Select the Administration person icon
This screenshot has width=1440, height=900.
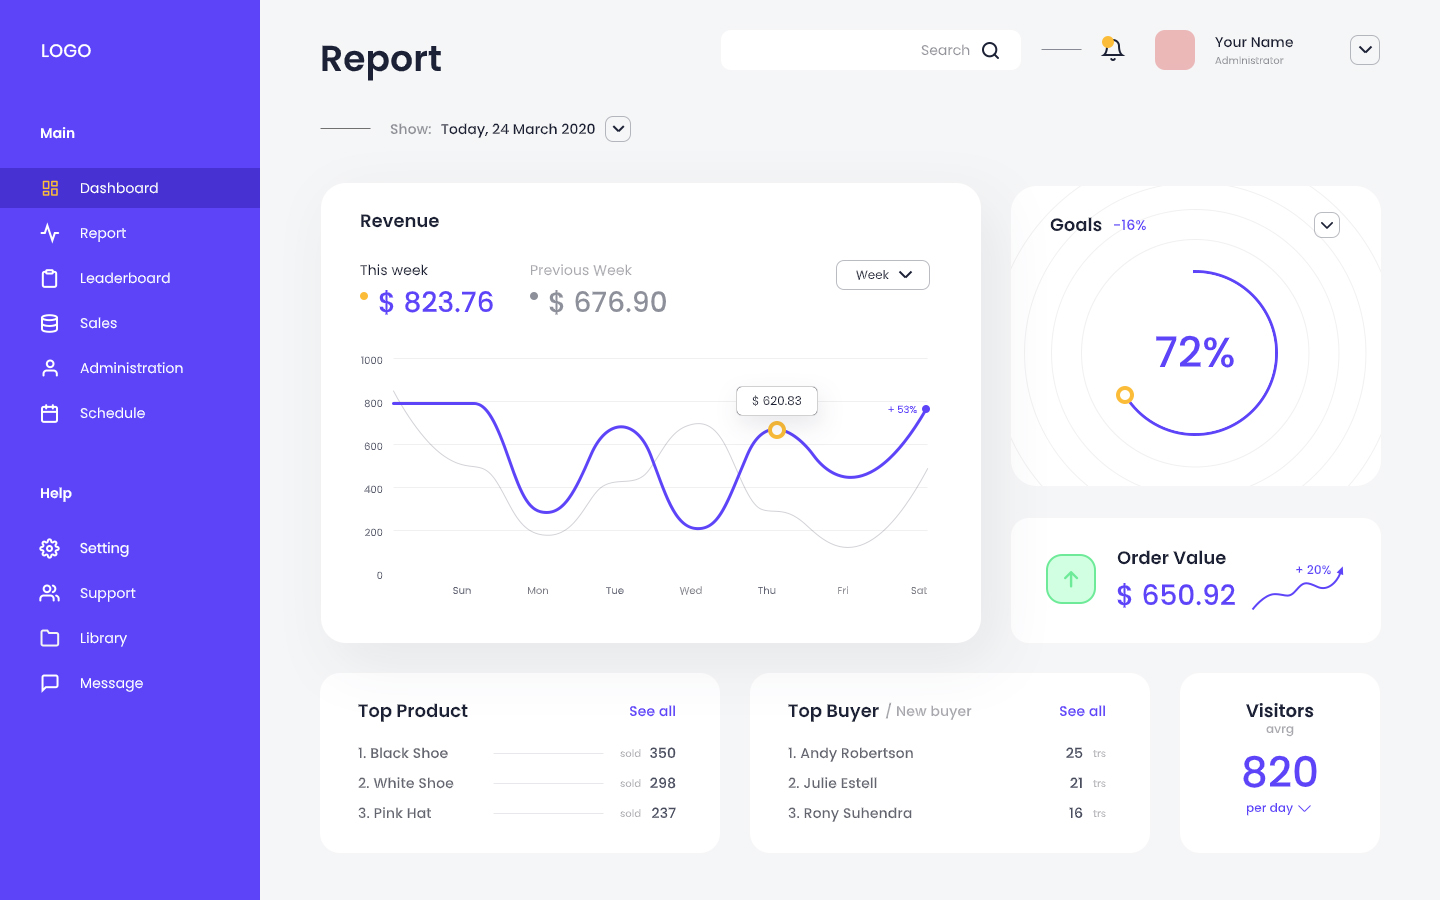coord(50,367)
